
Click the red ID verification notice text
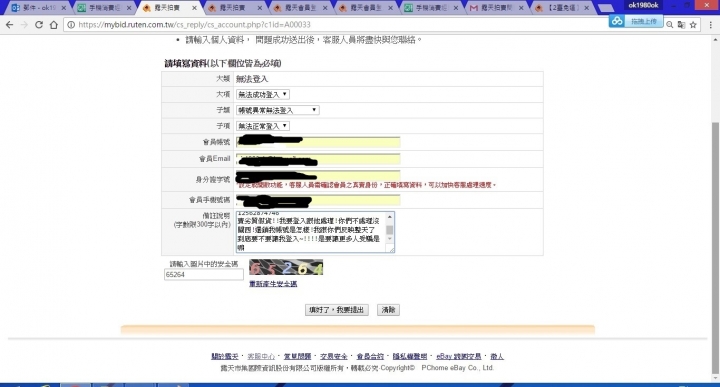(x=367, y=185)
